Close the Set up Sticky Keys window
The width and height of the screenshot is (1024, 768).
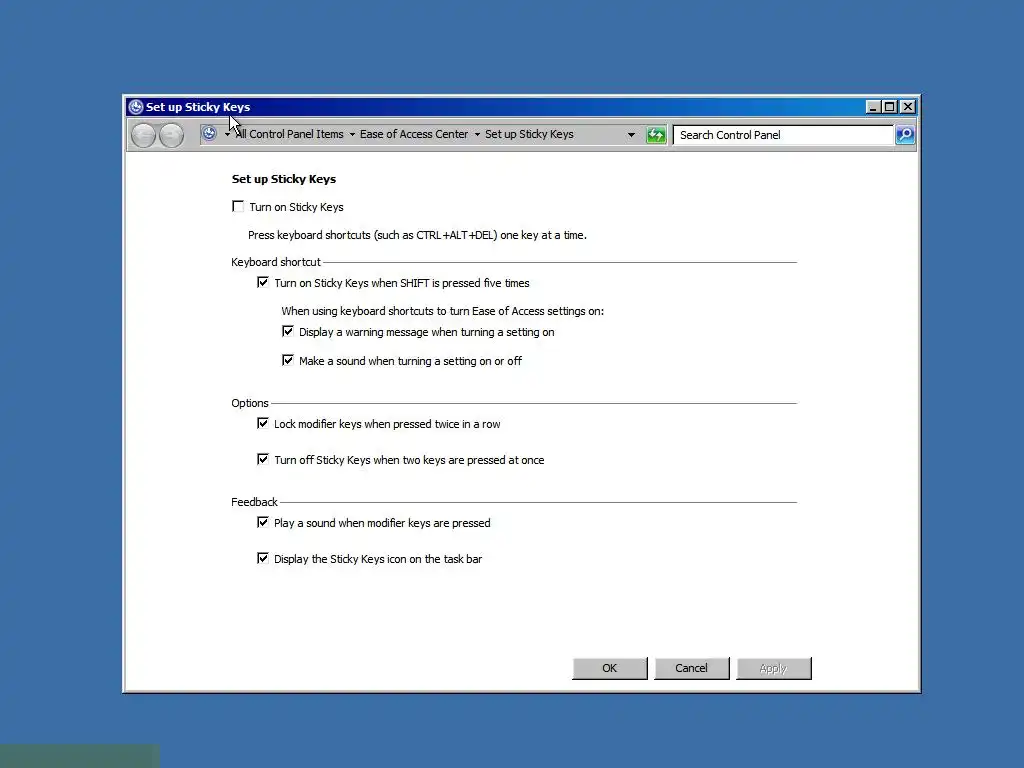908,107
